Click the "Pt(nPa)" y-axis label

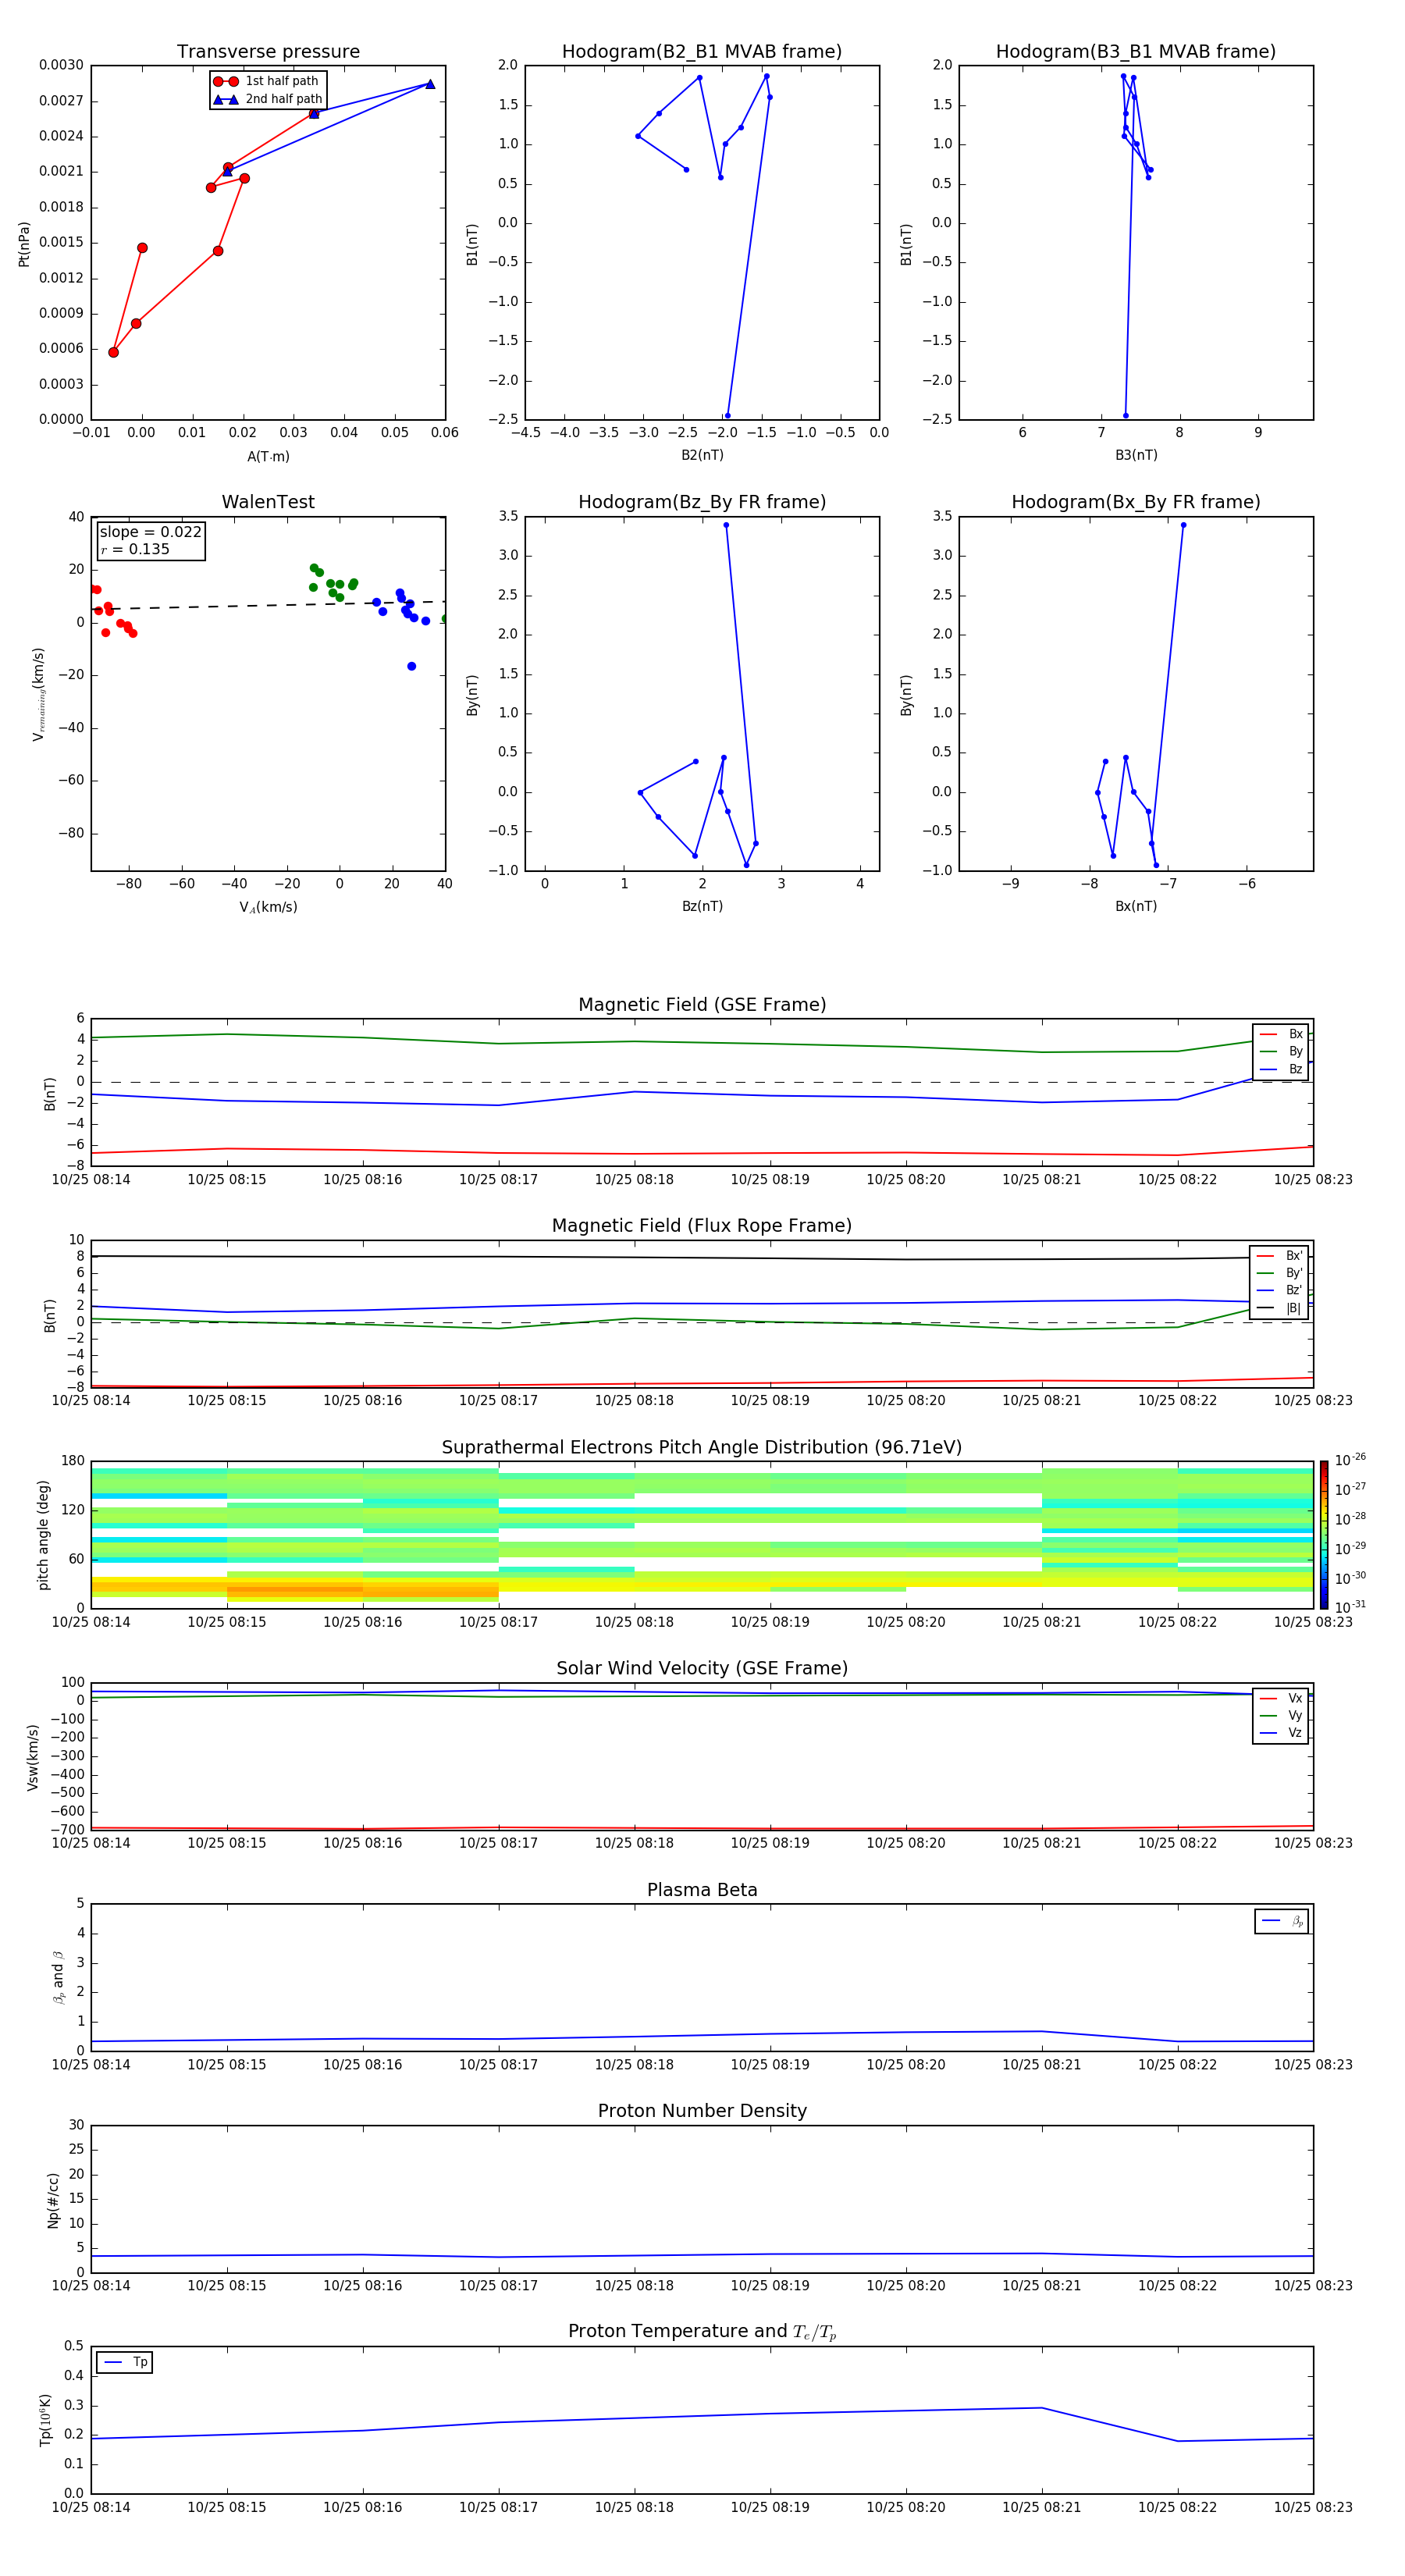[x=24, y=244]
